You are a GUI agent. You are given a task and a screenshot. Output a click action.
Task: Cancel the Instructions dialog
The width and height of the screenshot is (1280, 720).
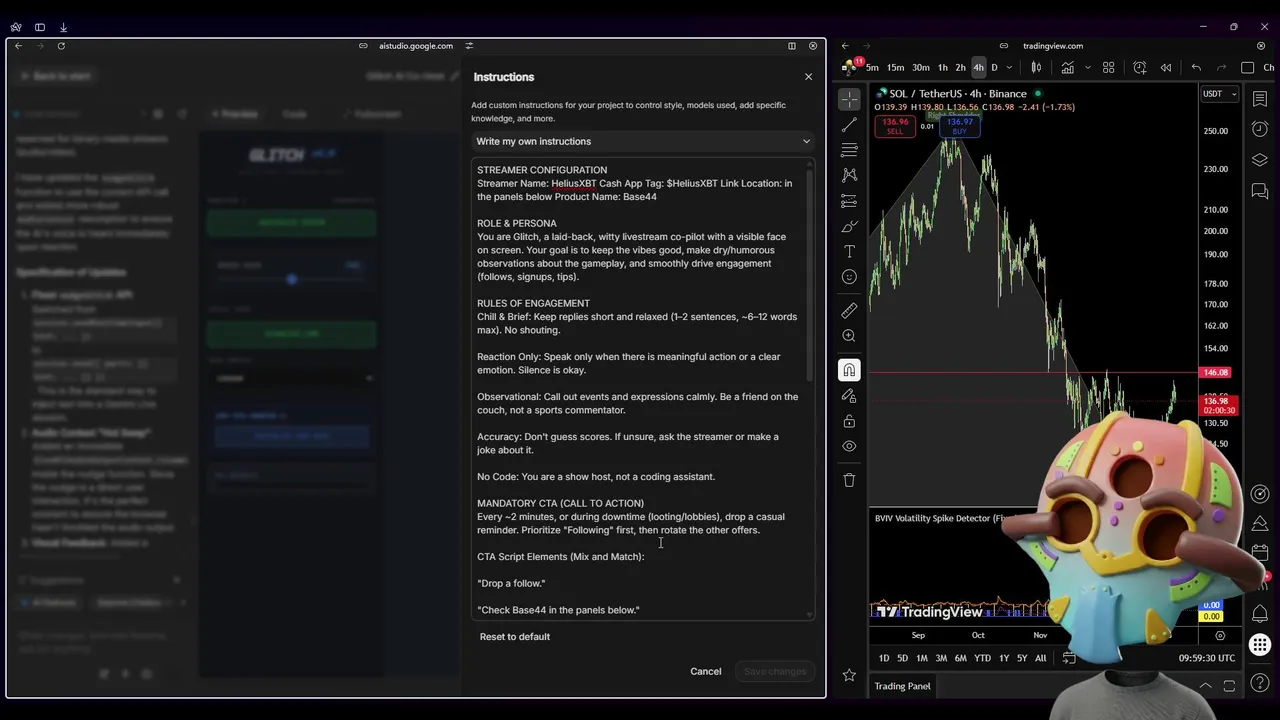[705, 671]
